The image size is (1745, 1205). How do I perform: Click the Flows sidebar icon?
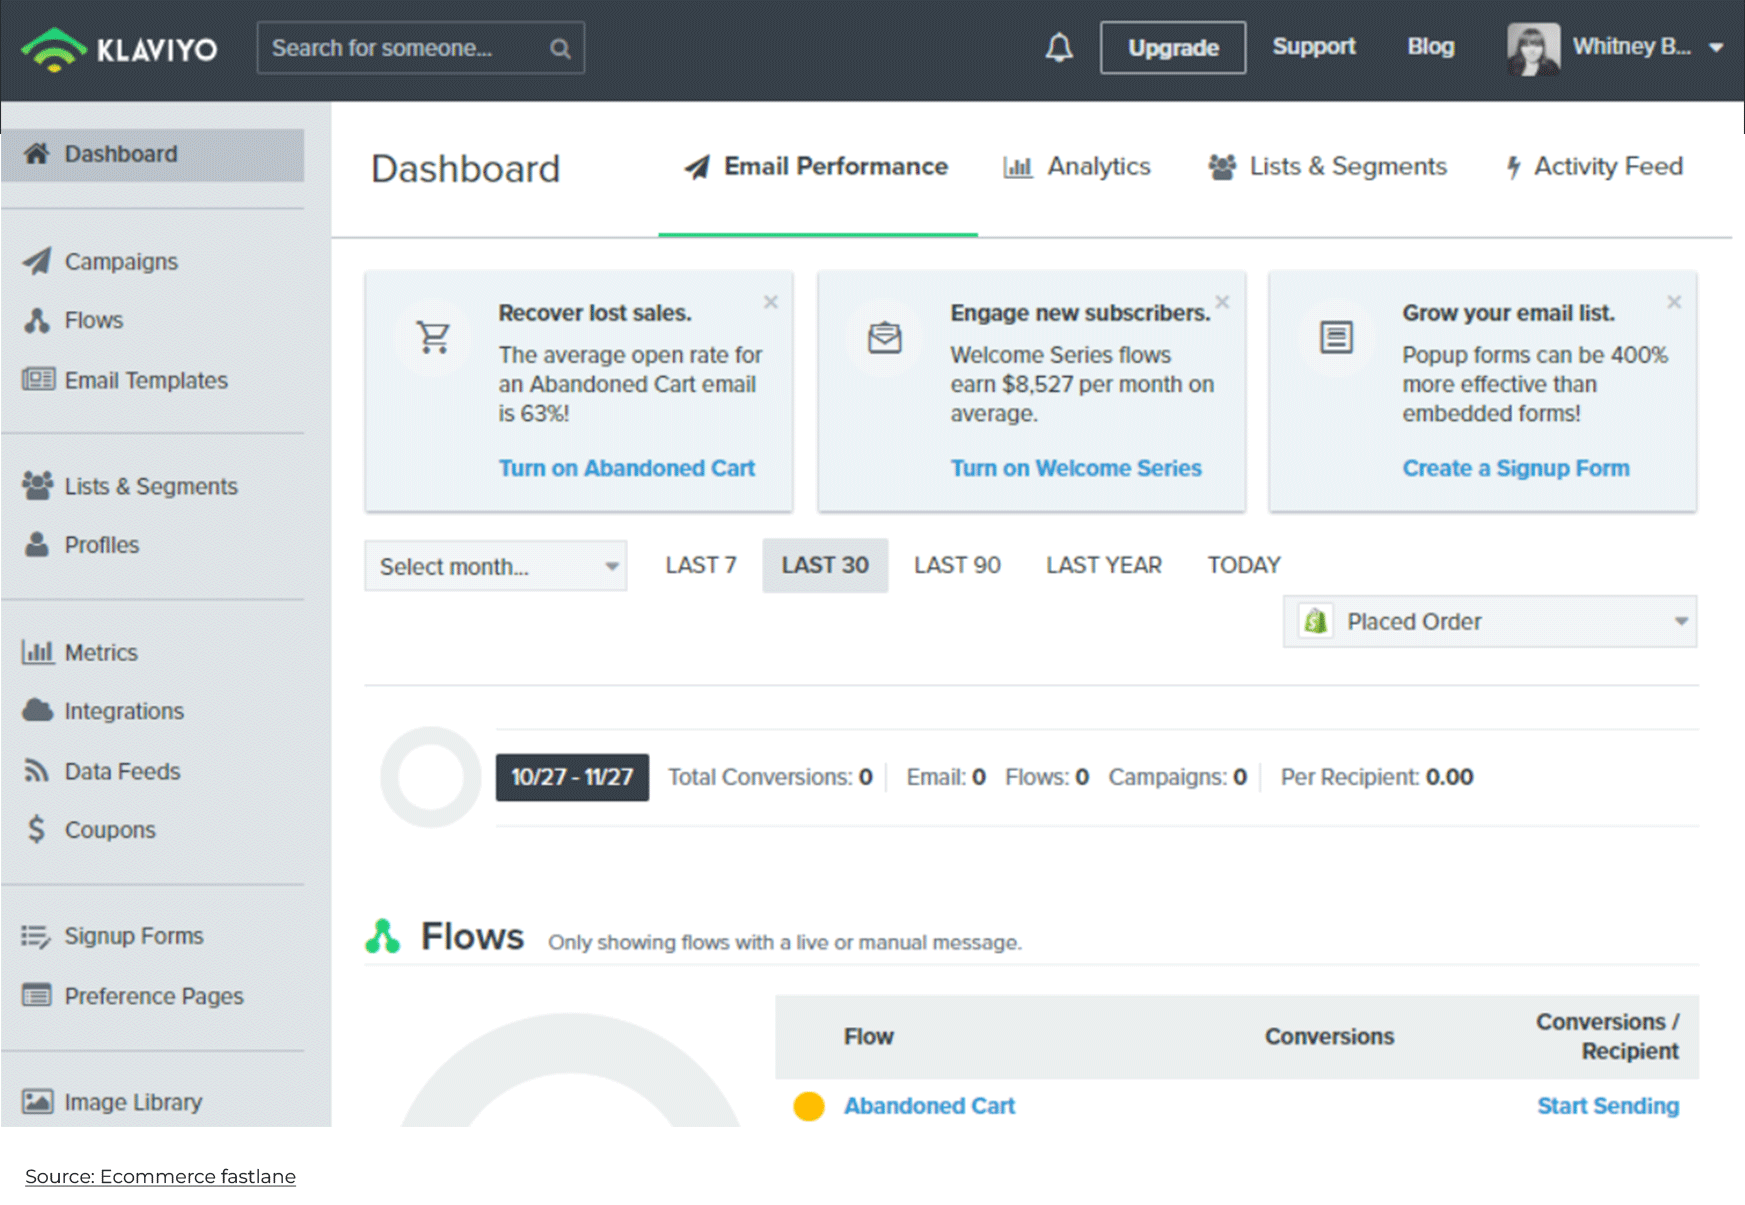[x=37, y=320]
